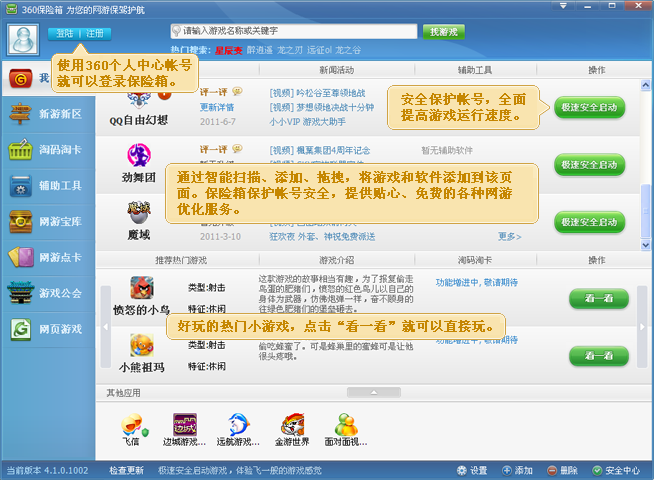Open 狂欢夜 外套、神祝免费派送 link
The height and width of the screenshot is (480, 654).
click(x=322, y=237)
